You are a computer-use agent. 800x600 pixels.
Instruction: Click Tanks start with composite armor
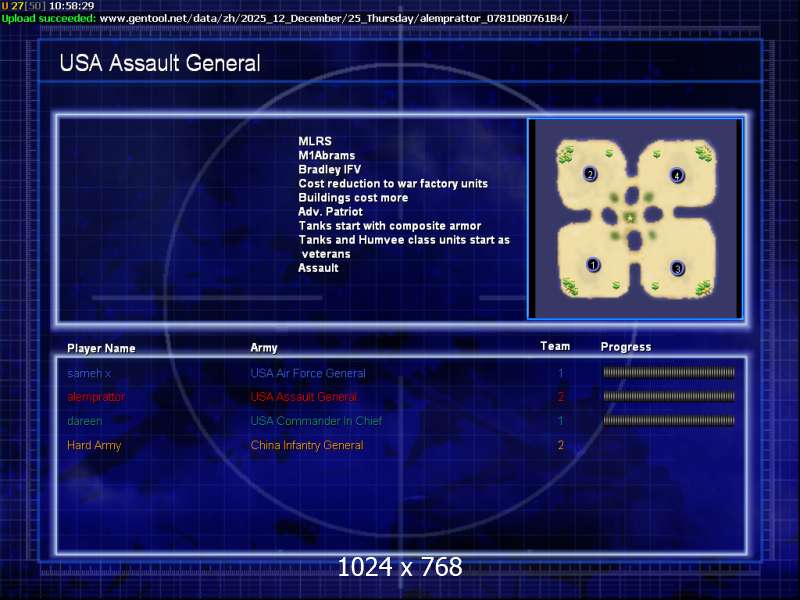(390, 226)
